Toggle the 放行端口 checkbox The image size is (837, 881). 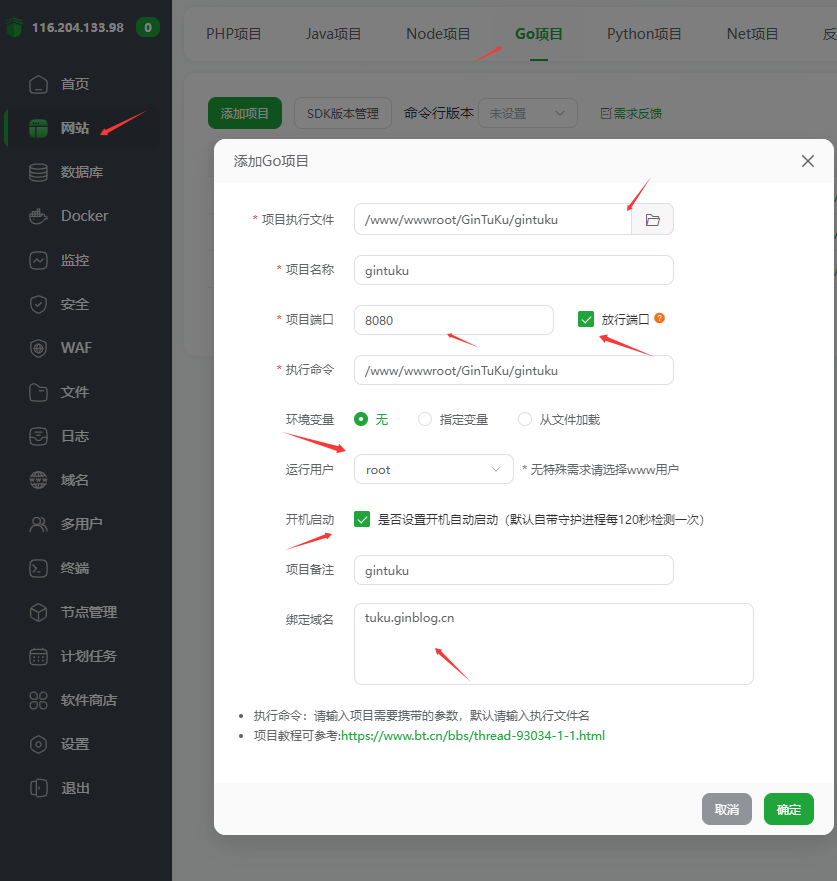pyautogui.click(x=585, y=319)
